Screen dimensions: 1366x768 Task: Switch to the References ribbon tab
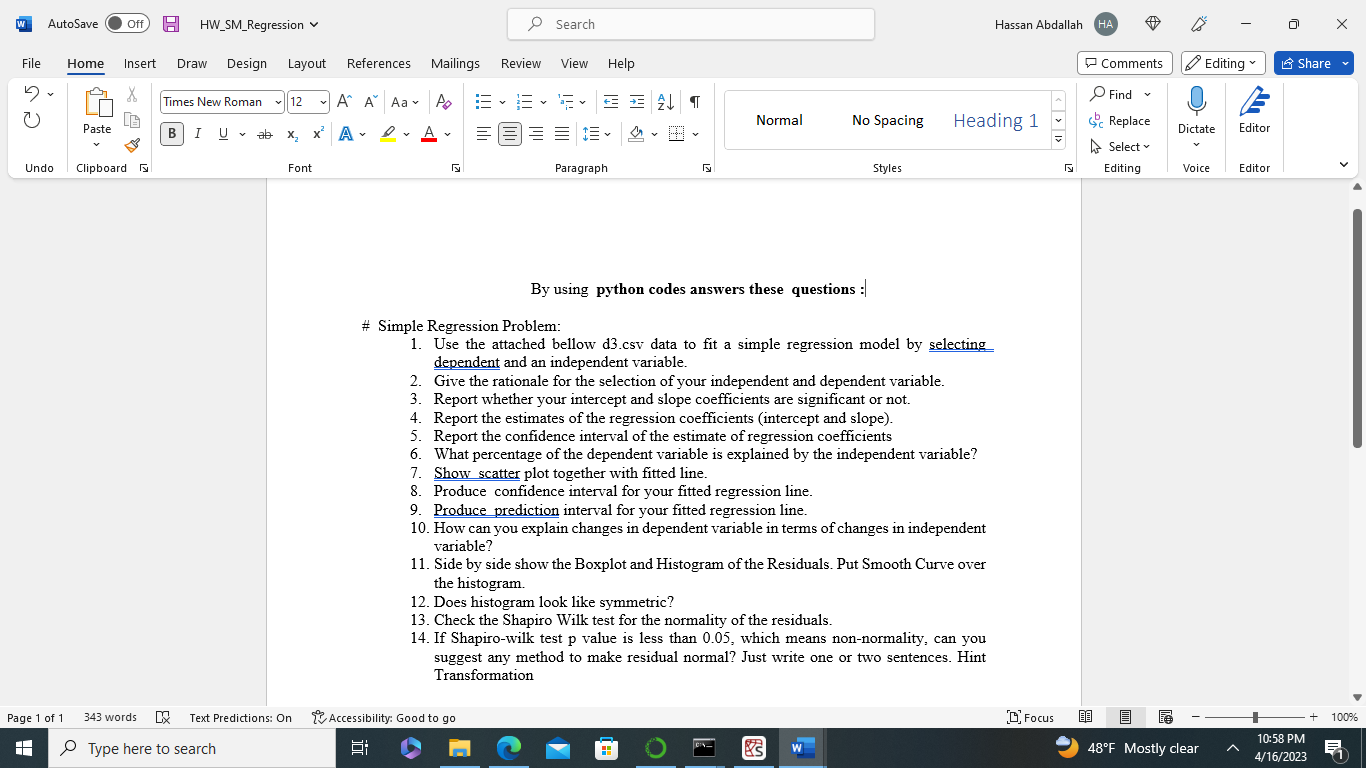pos(379,63)
